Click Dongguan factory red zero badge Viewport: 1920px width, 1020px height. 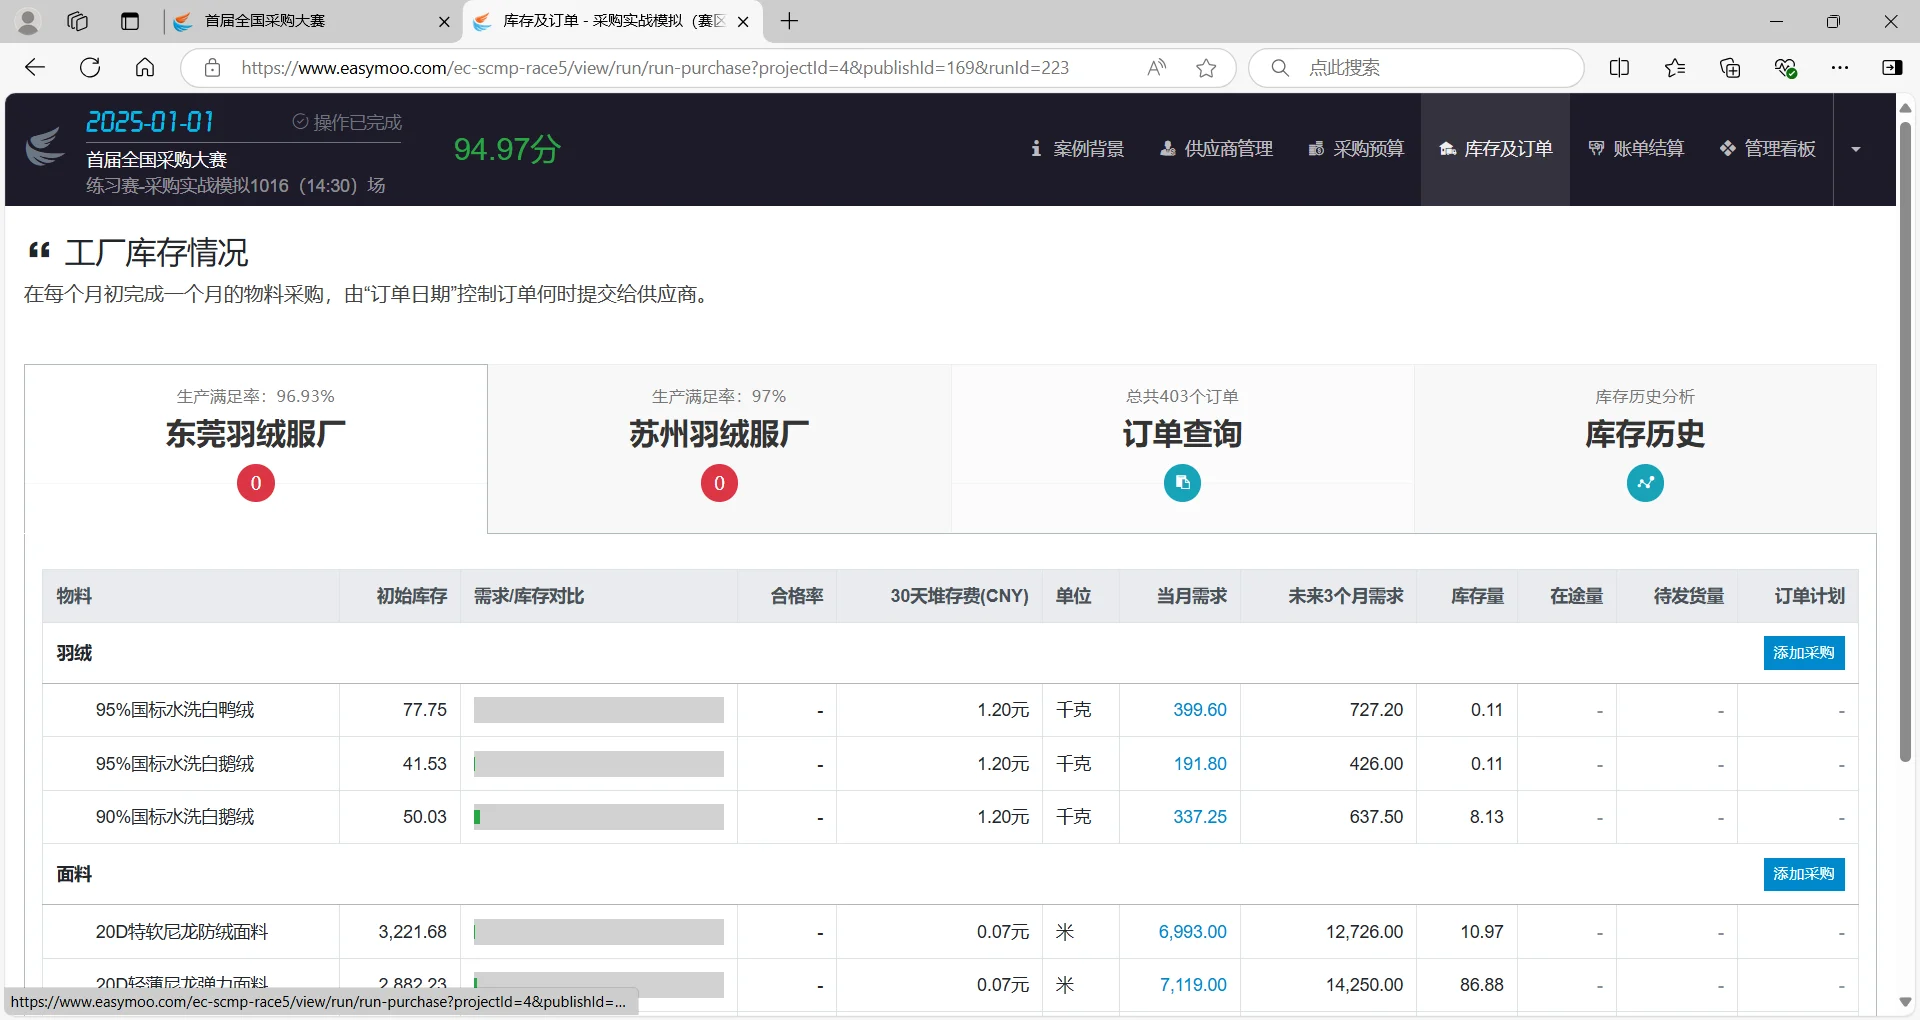pyautogui.click(x=256, y=483)
